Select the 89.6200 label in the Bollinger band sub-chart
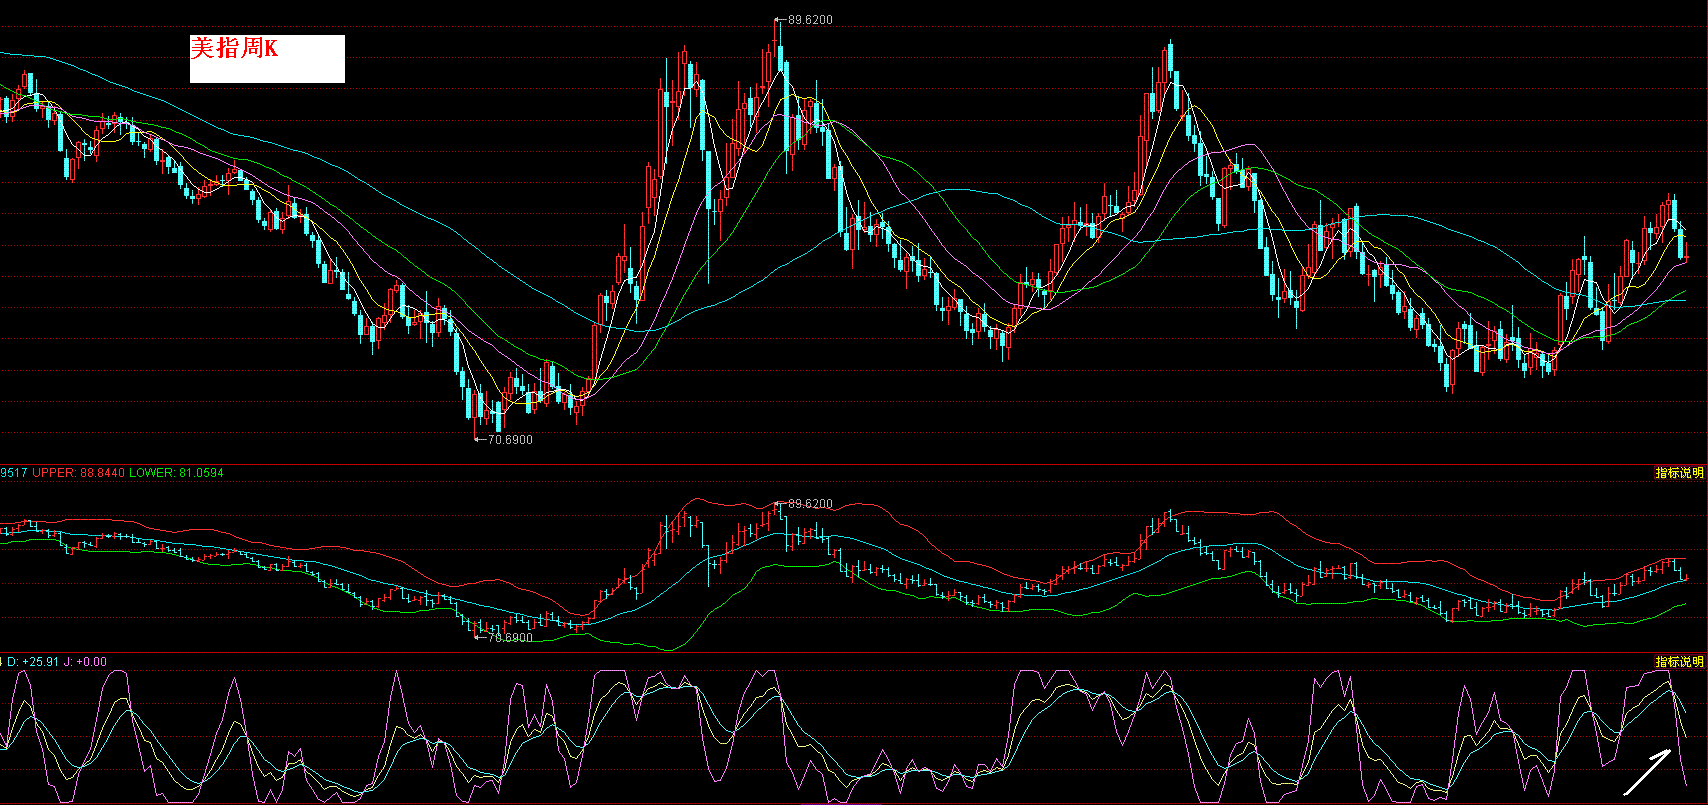1708x805 pixels. (x=810, y=504)
